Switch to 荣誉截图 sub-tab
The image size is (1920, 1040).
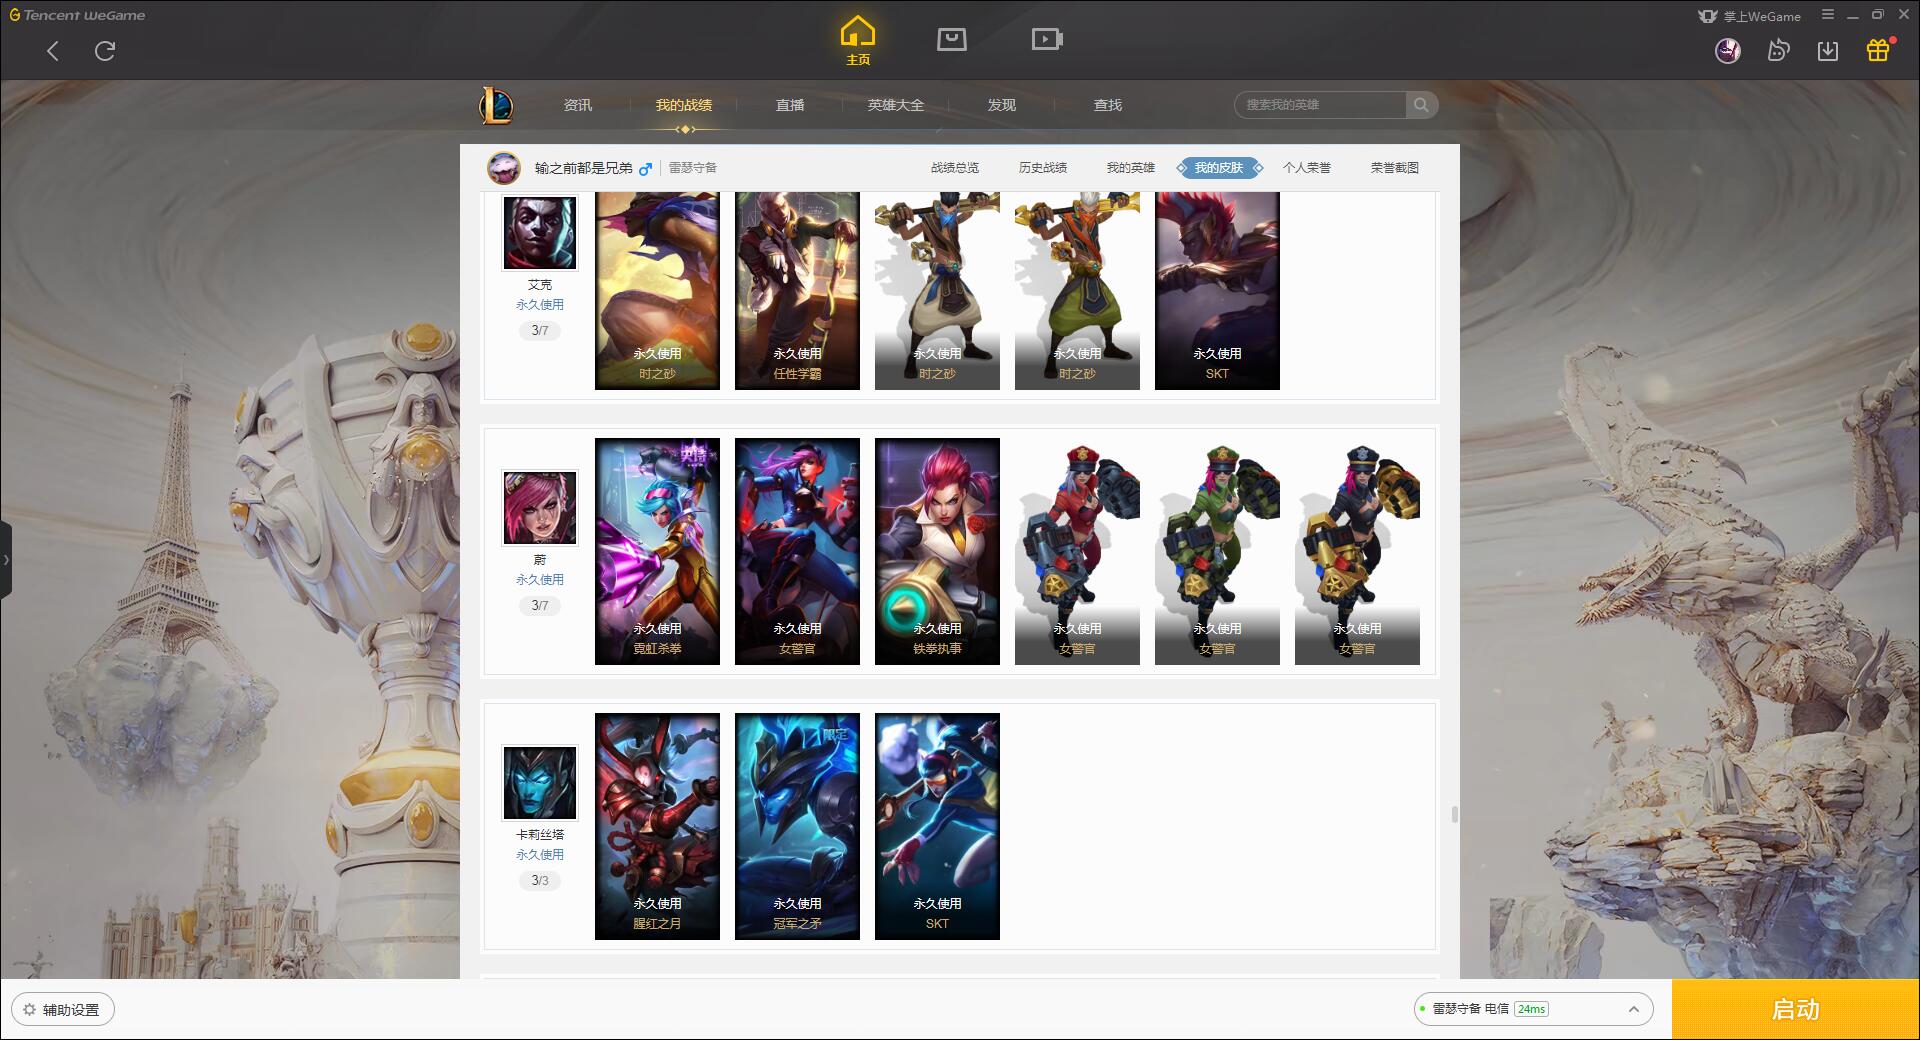click(1395, 168)
